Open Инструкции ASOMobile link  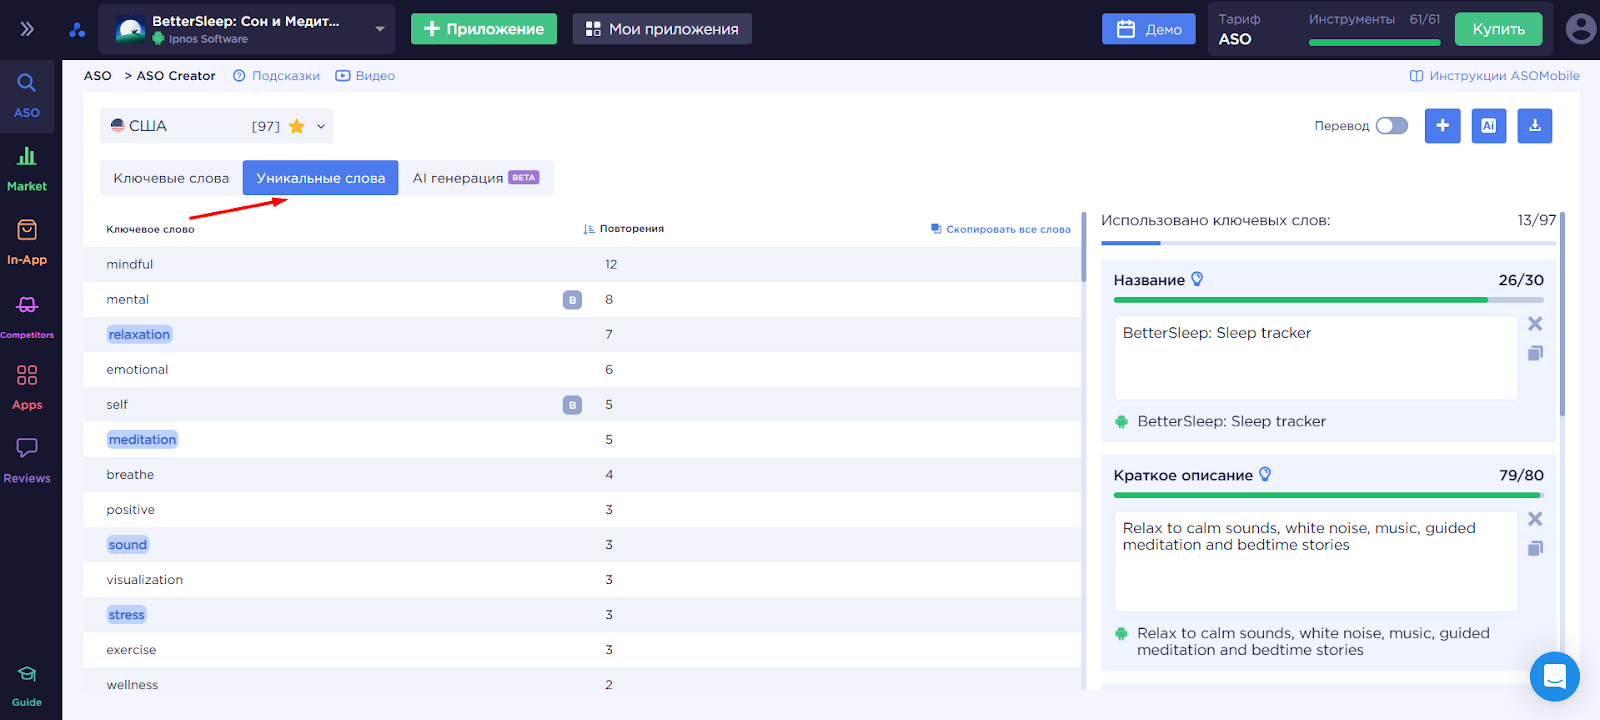[1495, 76]
